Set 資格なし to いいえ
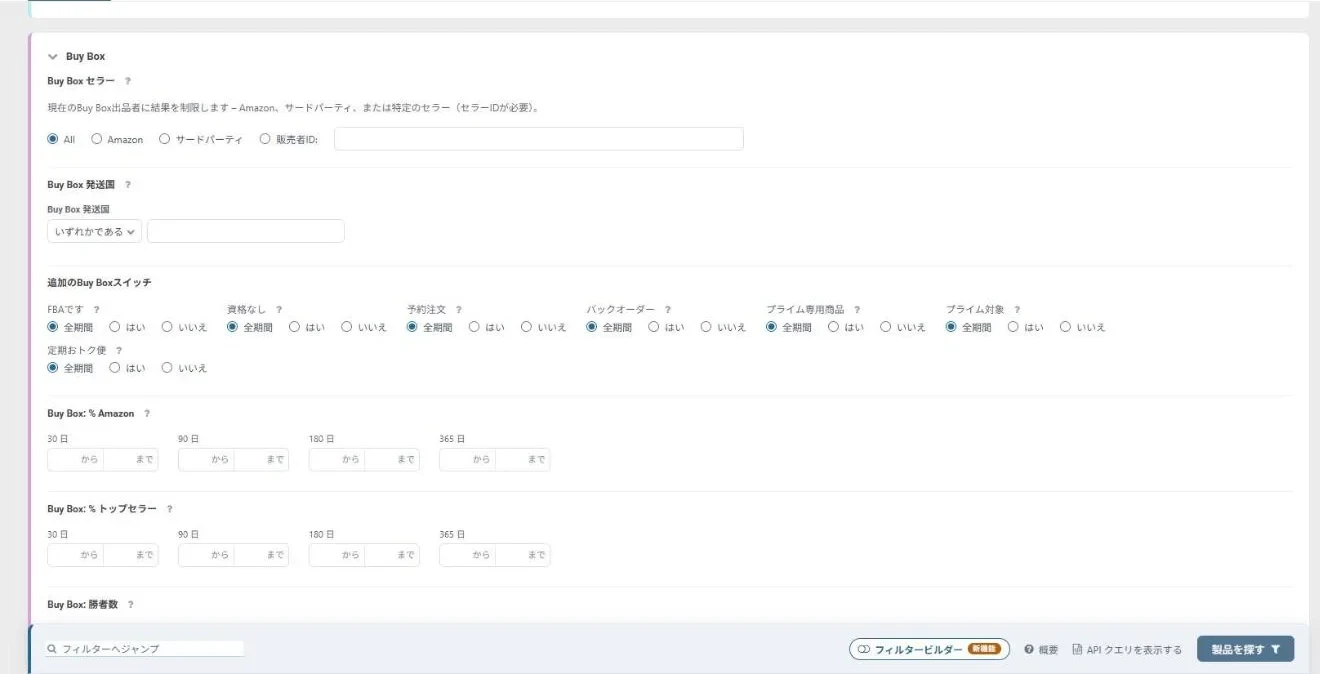Viewport: 1320px width, 674px height. pyautogui.click(x=347, y=327)
